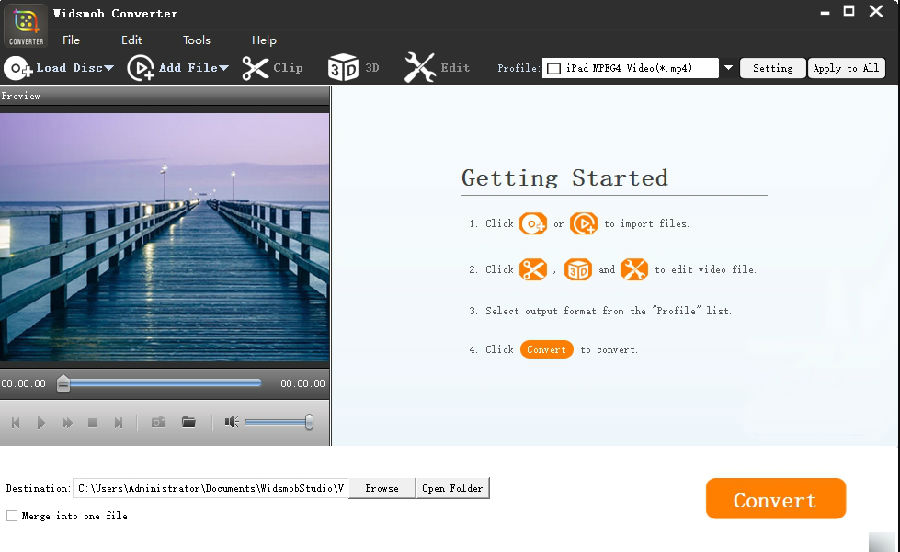The image size is (900, 552).
Task: Click the Apply to All button
Action: coord(846,68)
